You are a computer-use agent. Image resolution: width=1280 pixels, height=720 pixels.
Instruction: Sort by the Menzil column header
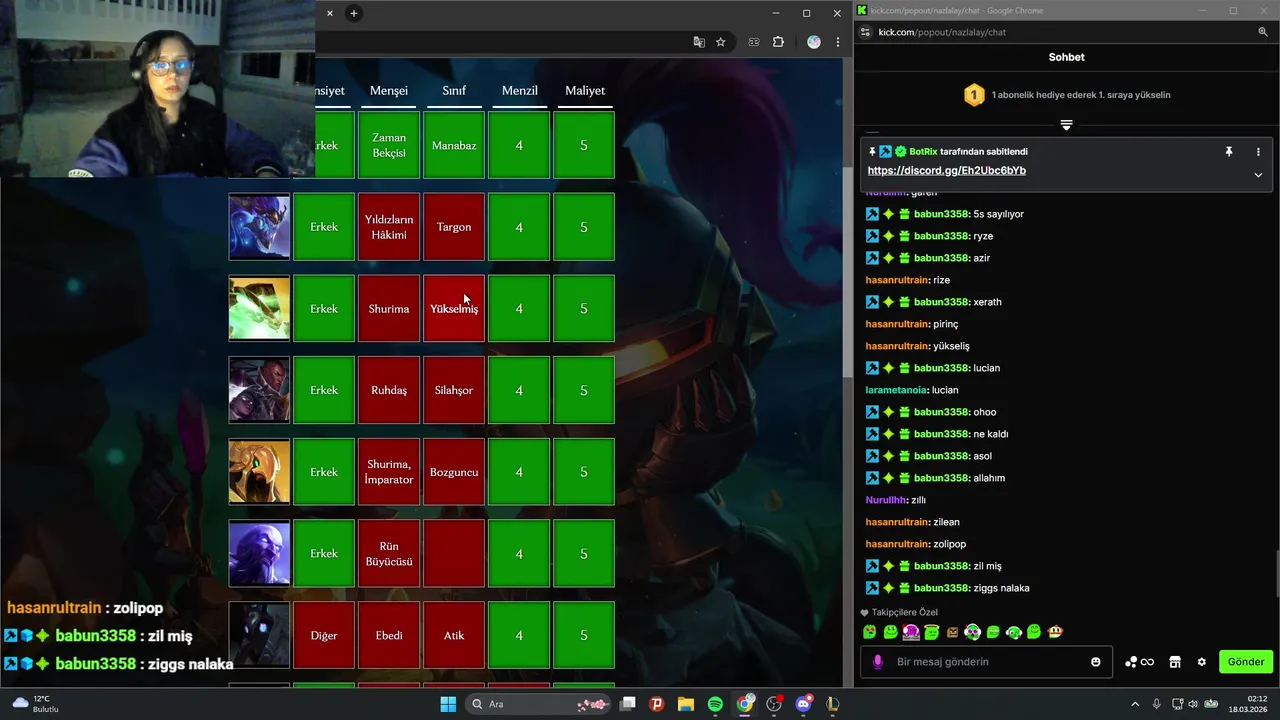pyautogui.click(x=519, y=91)
